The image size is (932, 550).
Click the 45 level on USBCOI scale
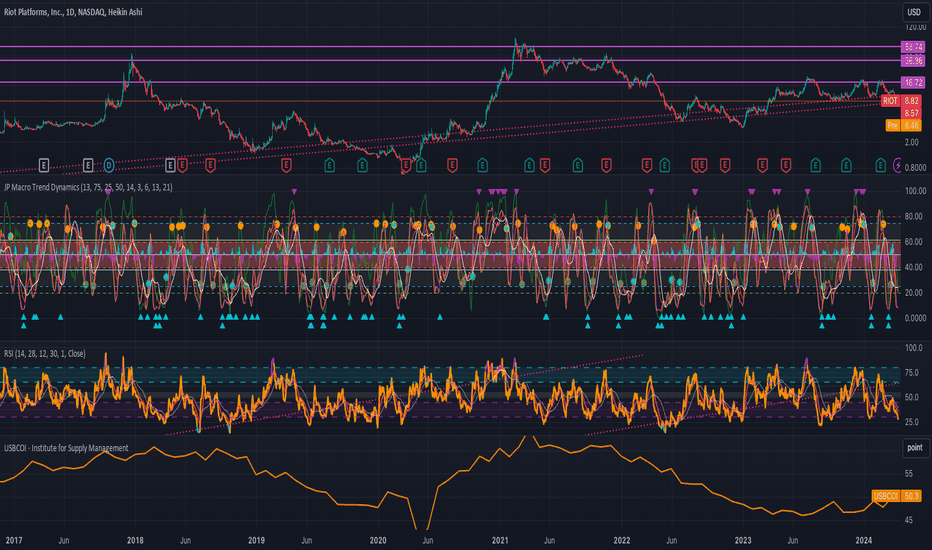tap(909, 520)
